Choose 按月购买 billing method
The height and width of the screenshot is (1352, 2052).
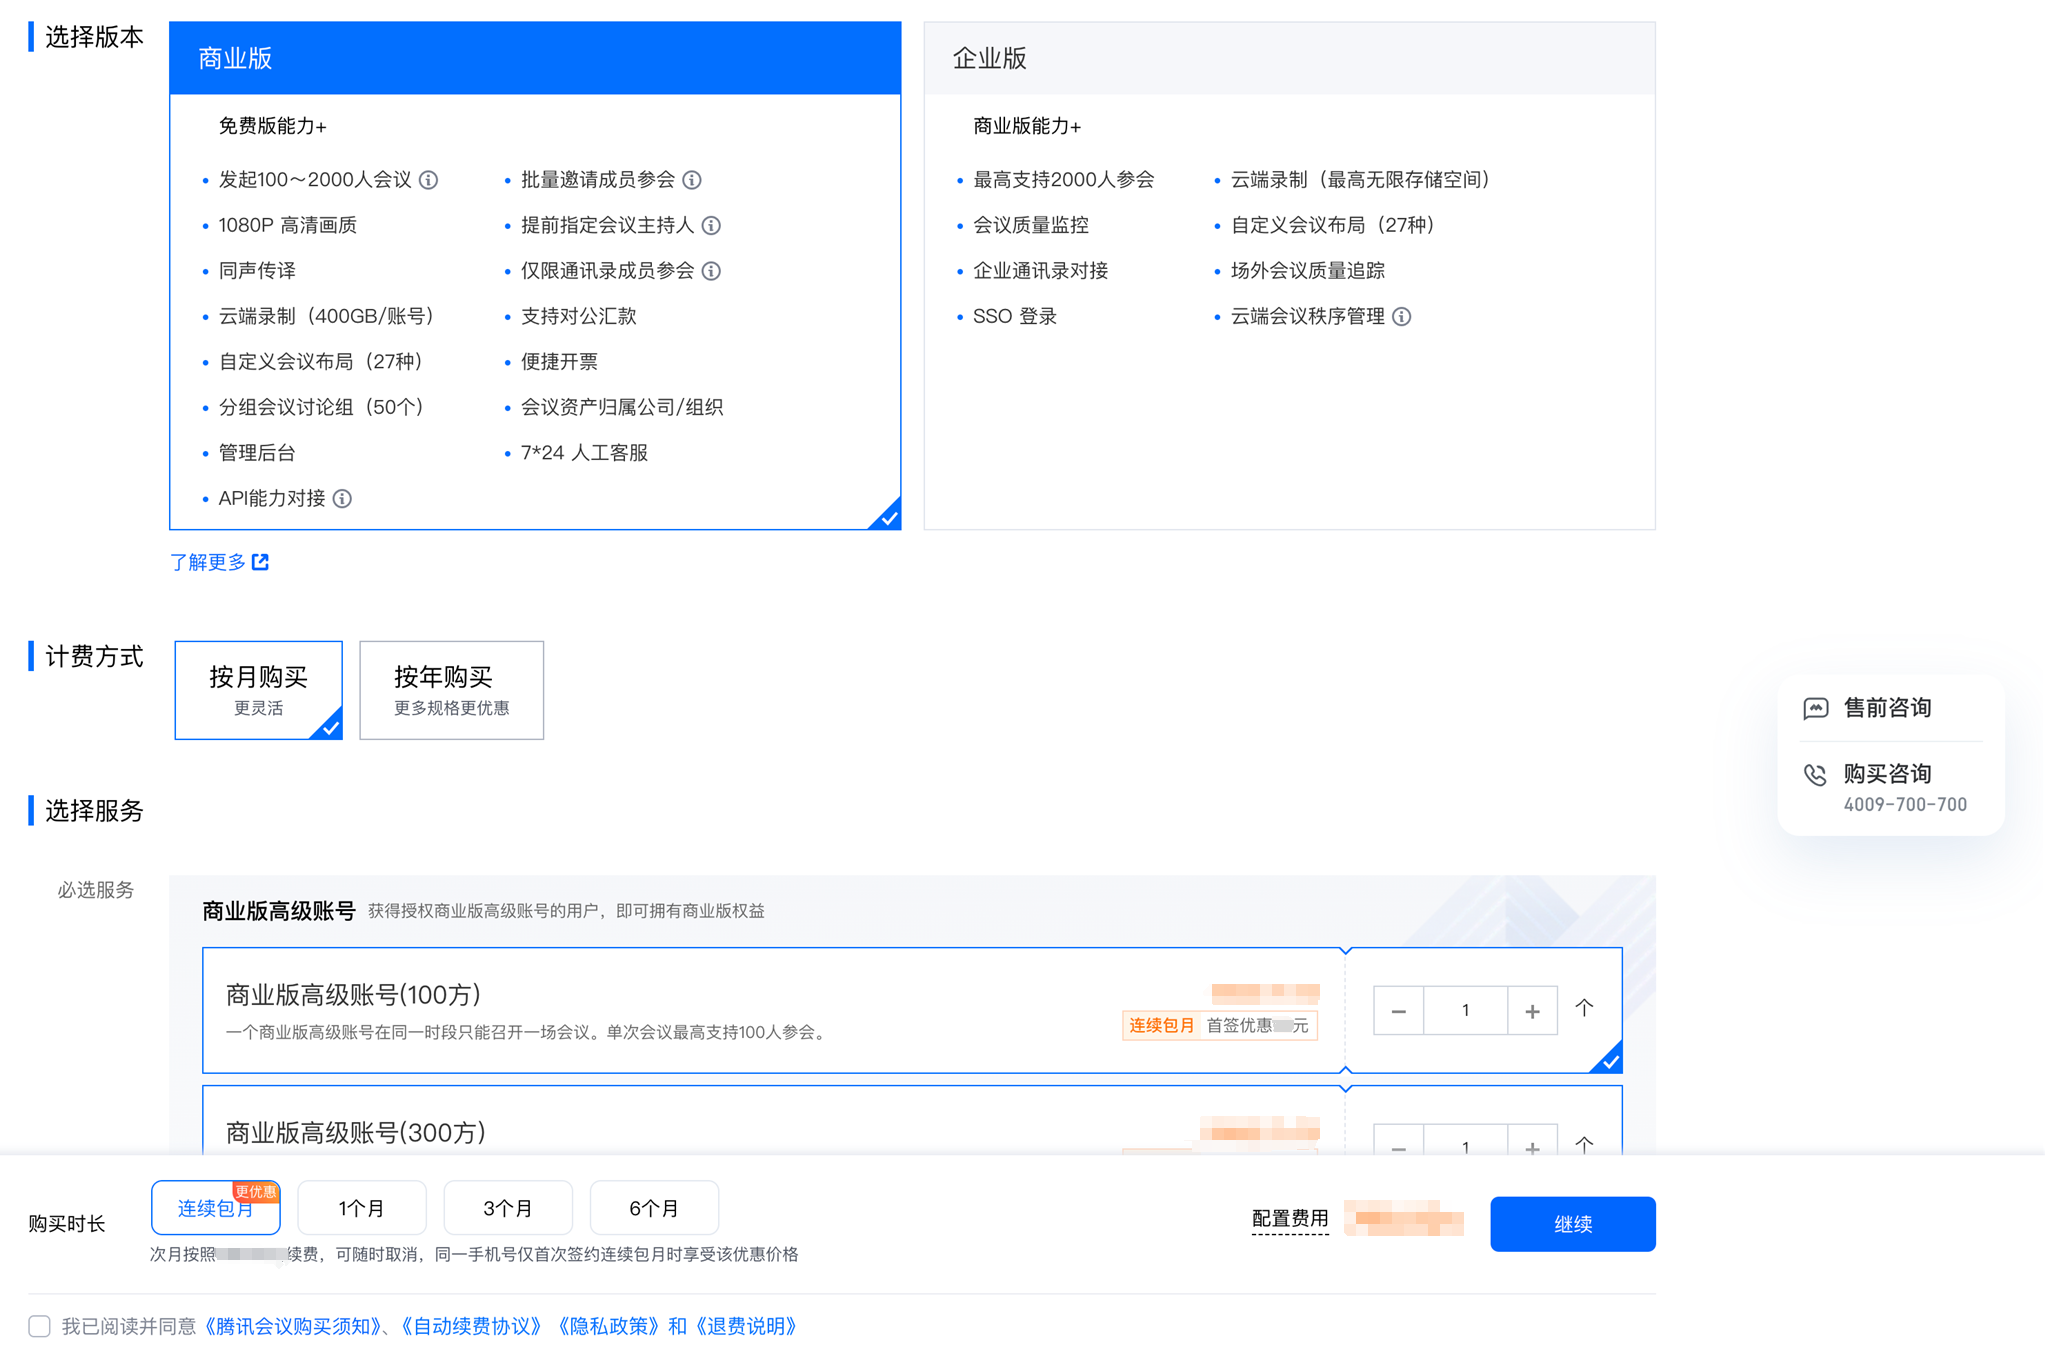click(x=258, y=690)
